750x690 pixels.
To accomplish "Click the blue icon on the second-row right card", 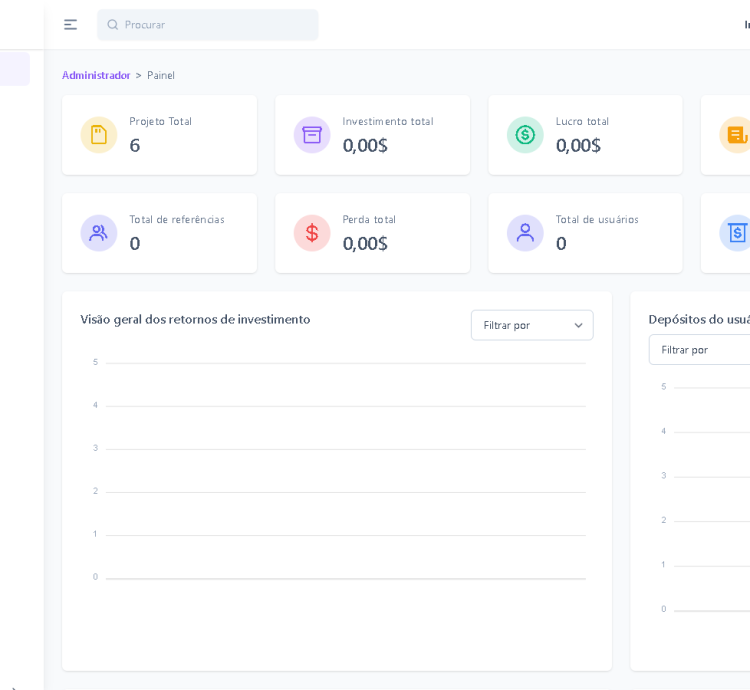I will [736, 233].
